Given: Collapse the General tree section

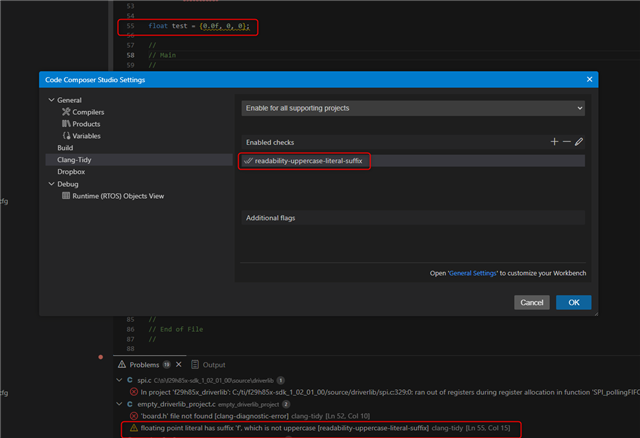Looking at the screenshot, I should click(51, 100).
